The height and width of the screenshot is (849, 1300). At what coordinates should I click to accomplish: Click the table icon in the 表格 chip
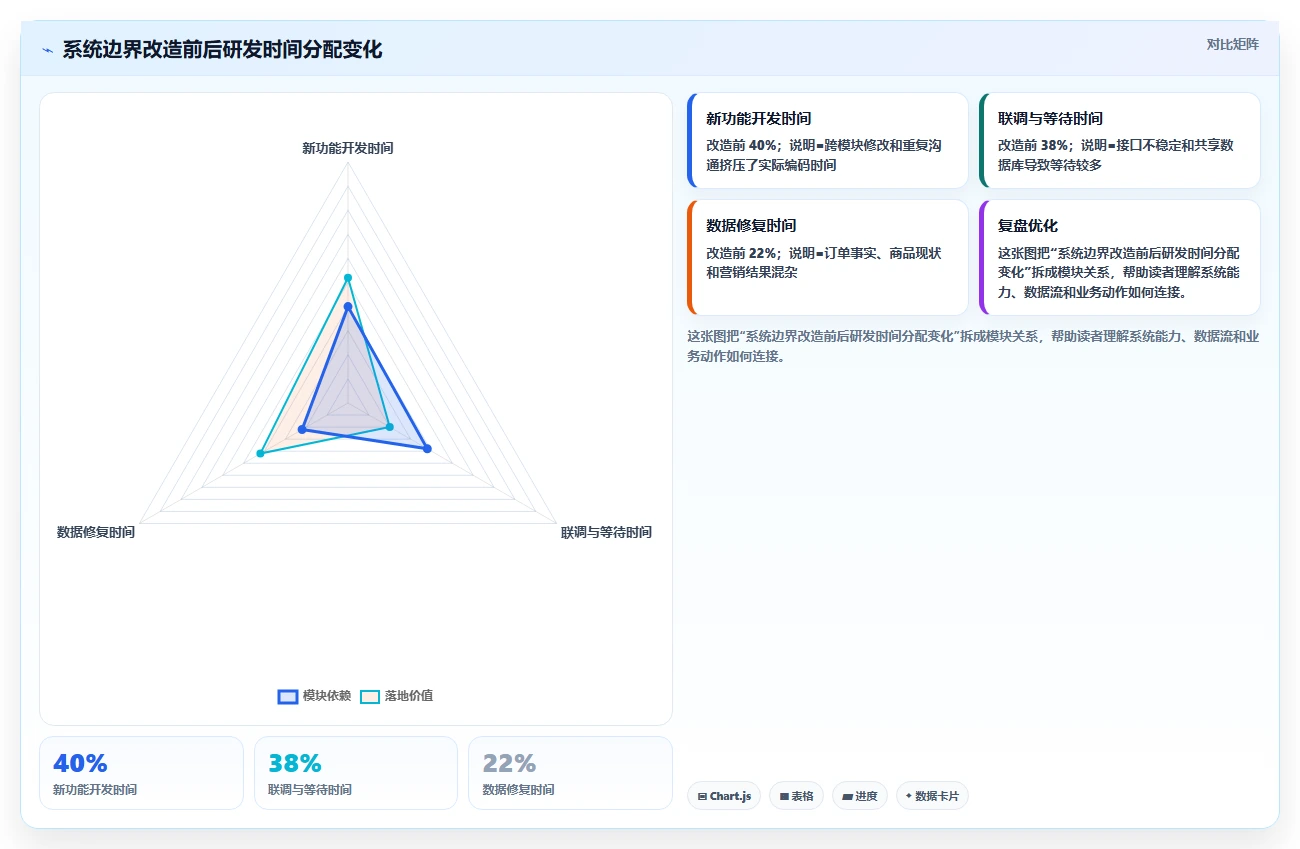785,797
